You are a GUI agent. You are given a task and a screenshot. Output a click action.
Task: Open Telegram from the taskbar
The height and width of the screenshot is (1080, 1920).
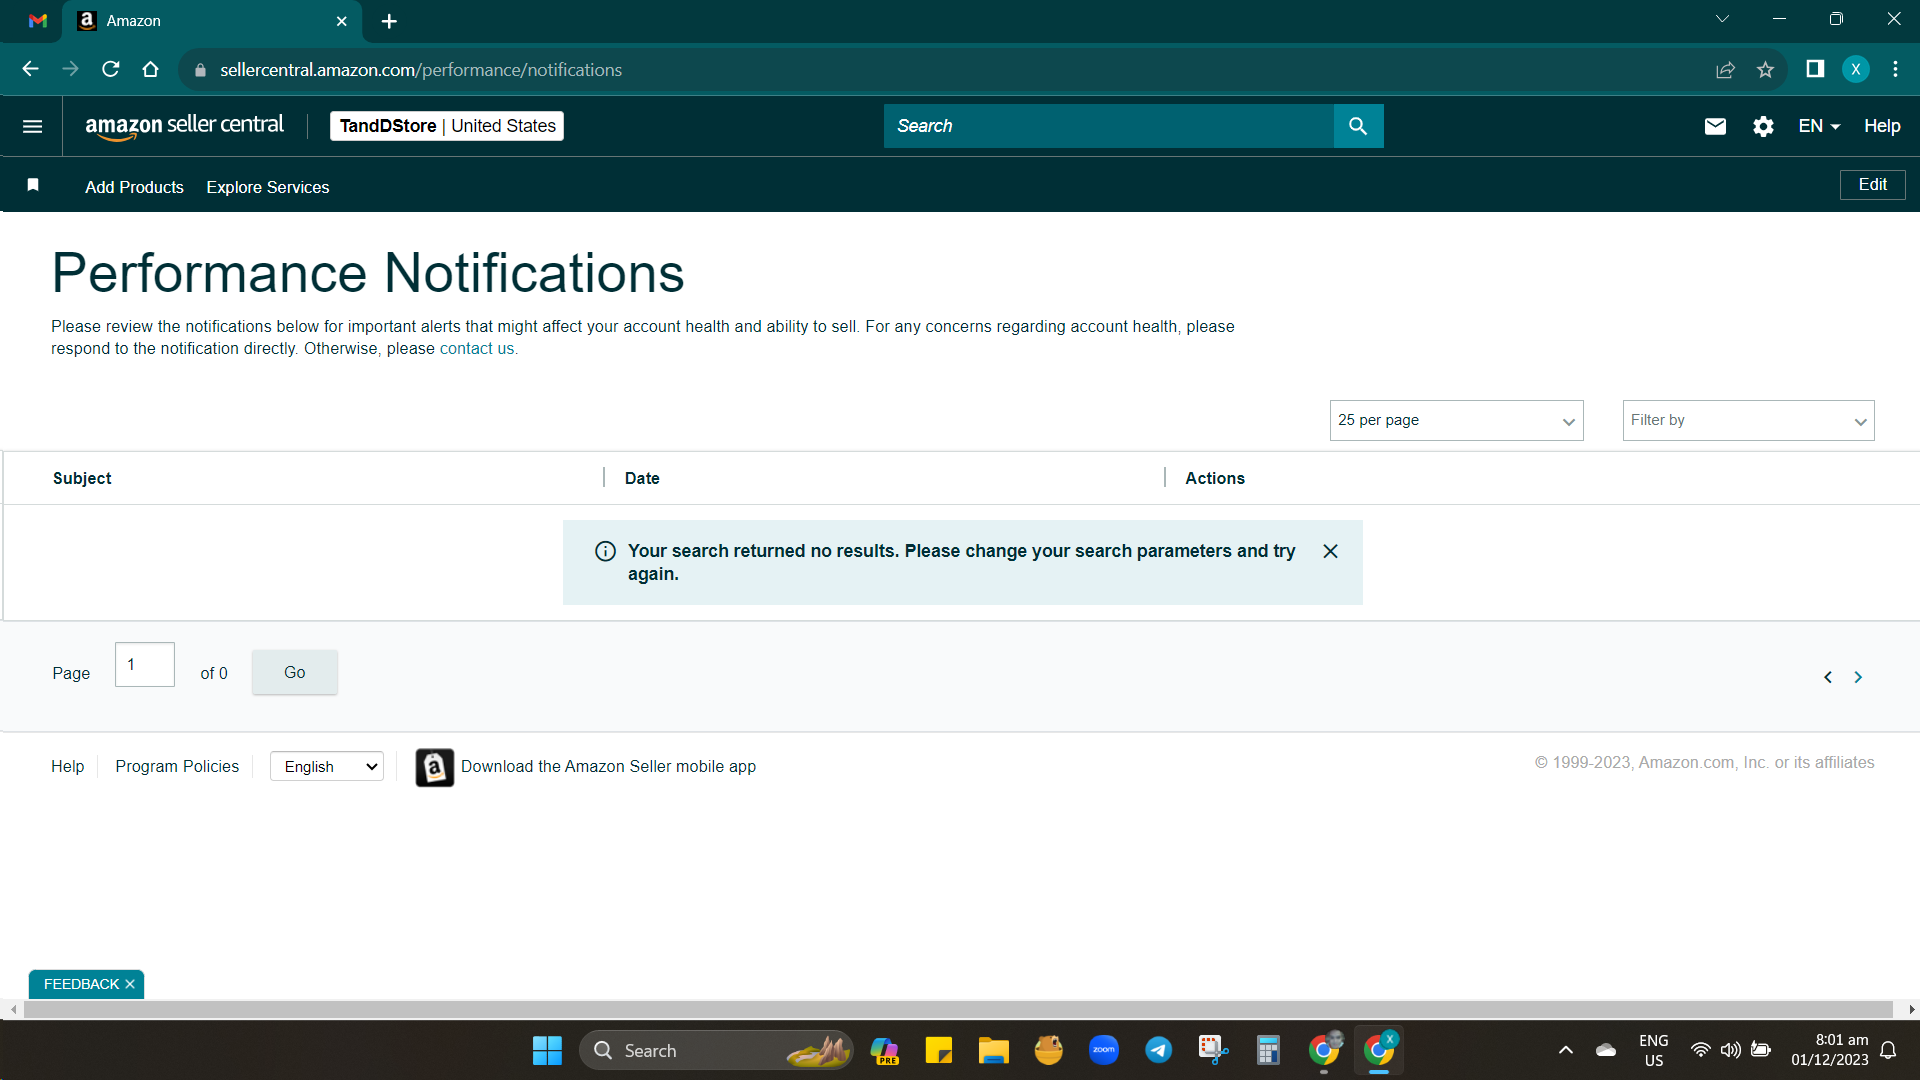[1159, 1050]
